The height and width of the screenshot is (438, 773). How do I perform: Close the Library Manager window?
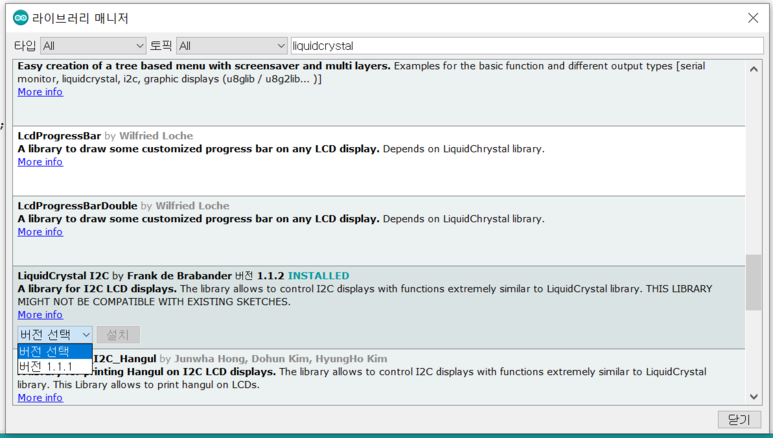click(x=753, y=18)
